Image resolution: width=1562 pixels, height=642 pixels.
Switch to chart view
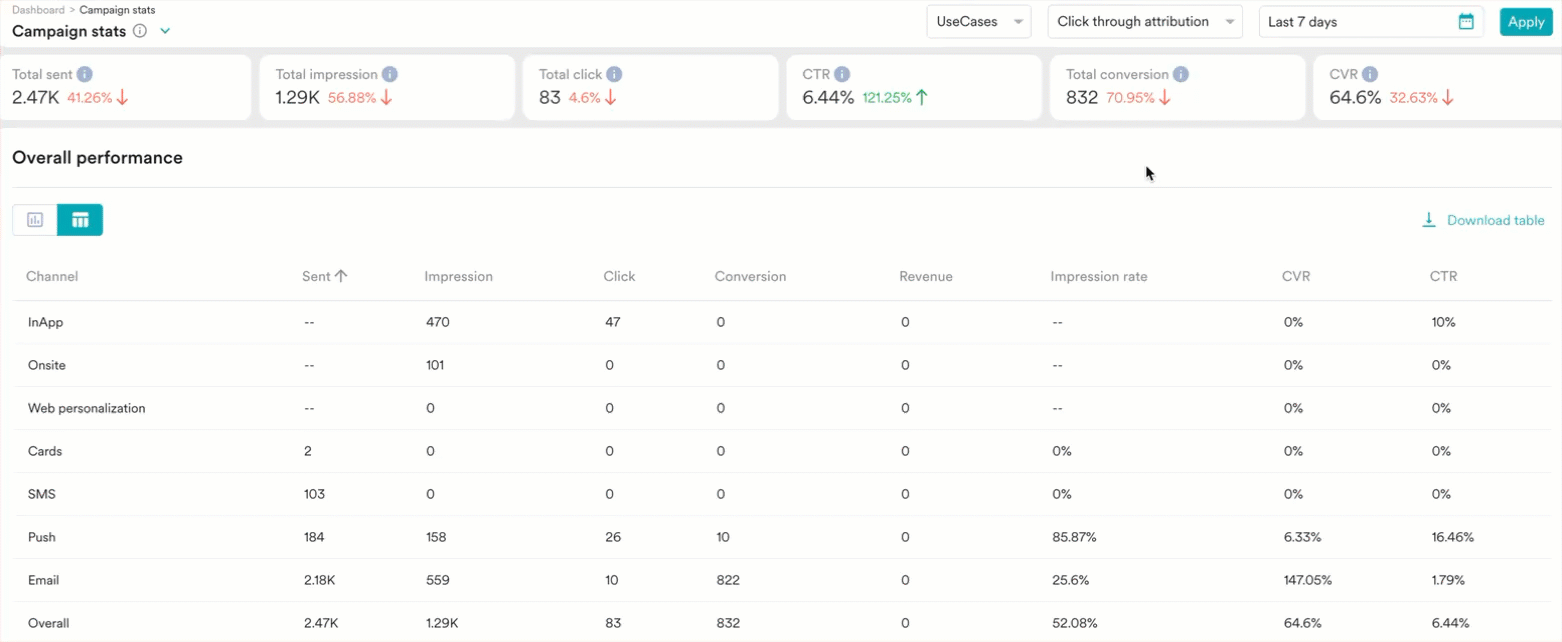[35, 220]
